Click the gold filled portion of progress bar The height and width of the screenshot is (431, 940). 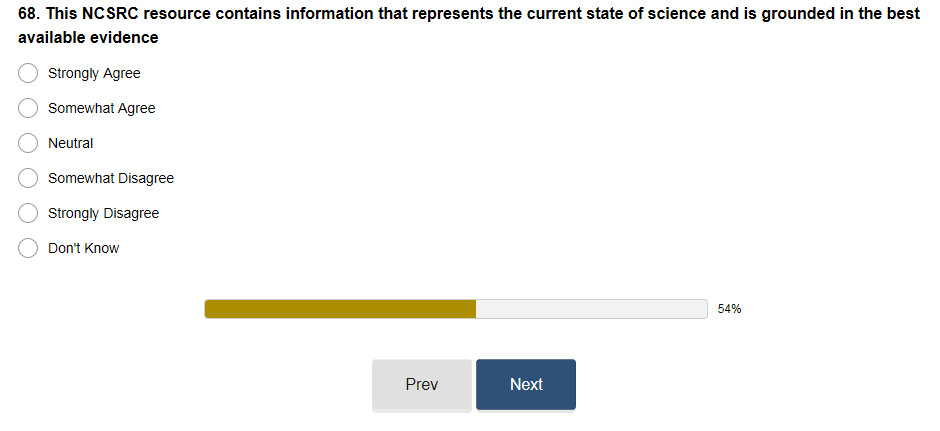[x=340, y=309]
